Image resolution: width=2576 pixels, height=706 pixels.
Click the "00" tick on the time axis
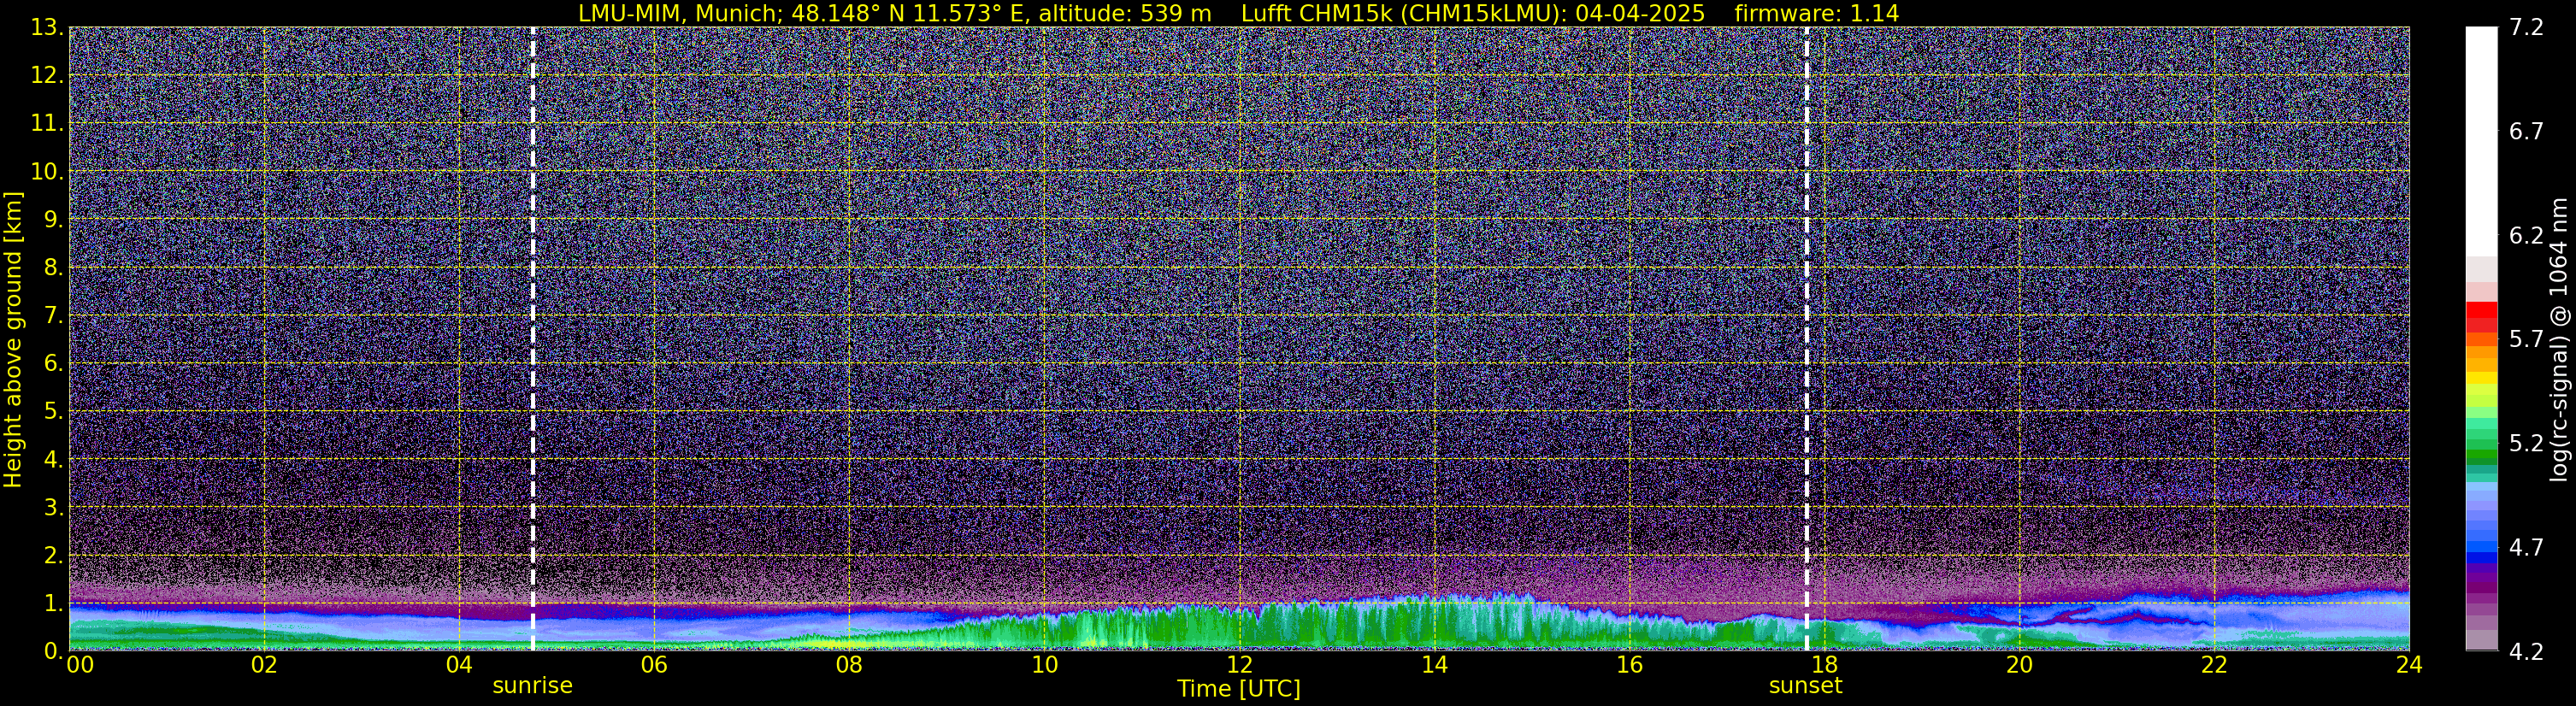(x=80, y=665)
